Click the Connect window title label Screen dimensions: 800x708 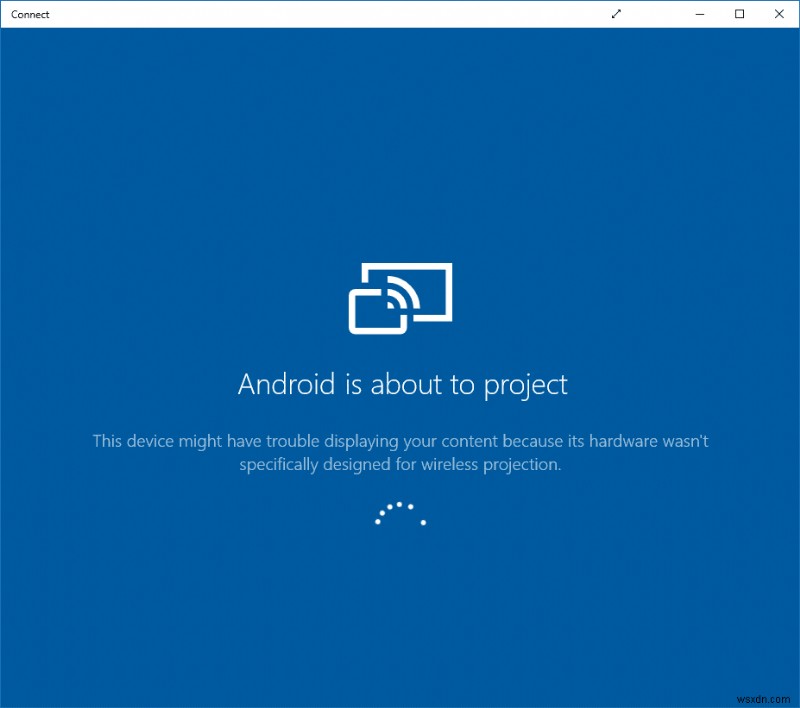(x=30, y=15)
